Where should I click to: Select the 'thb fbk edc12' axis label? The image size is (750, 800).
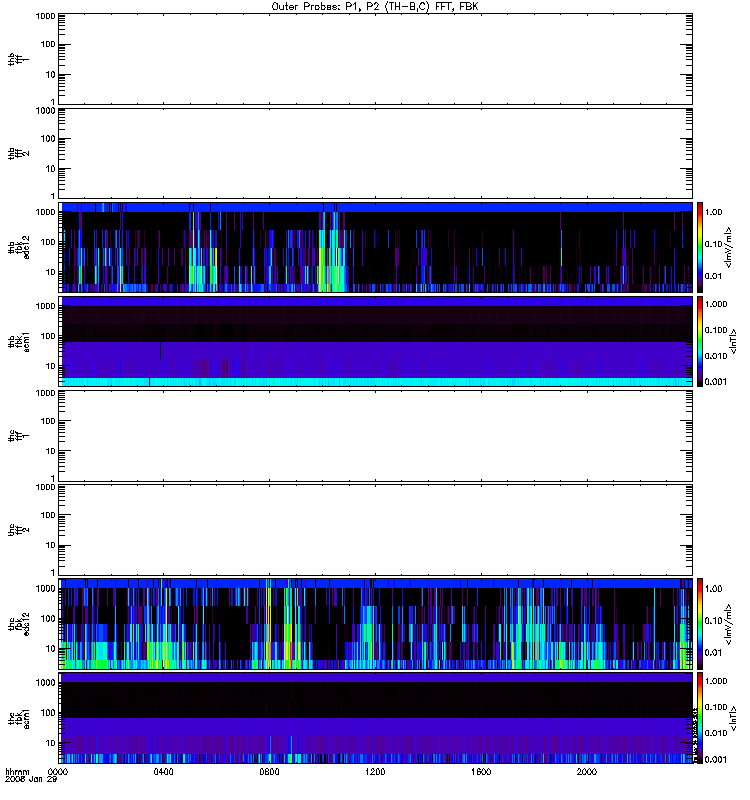pos(18,247)
